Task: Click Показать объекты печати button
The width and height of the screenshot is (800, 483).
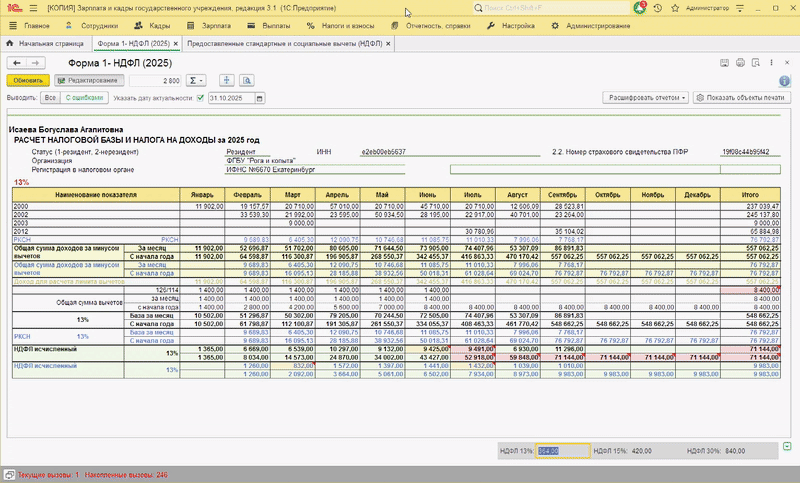Action: point(742,97)
